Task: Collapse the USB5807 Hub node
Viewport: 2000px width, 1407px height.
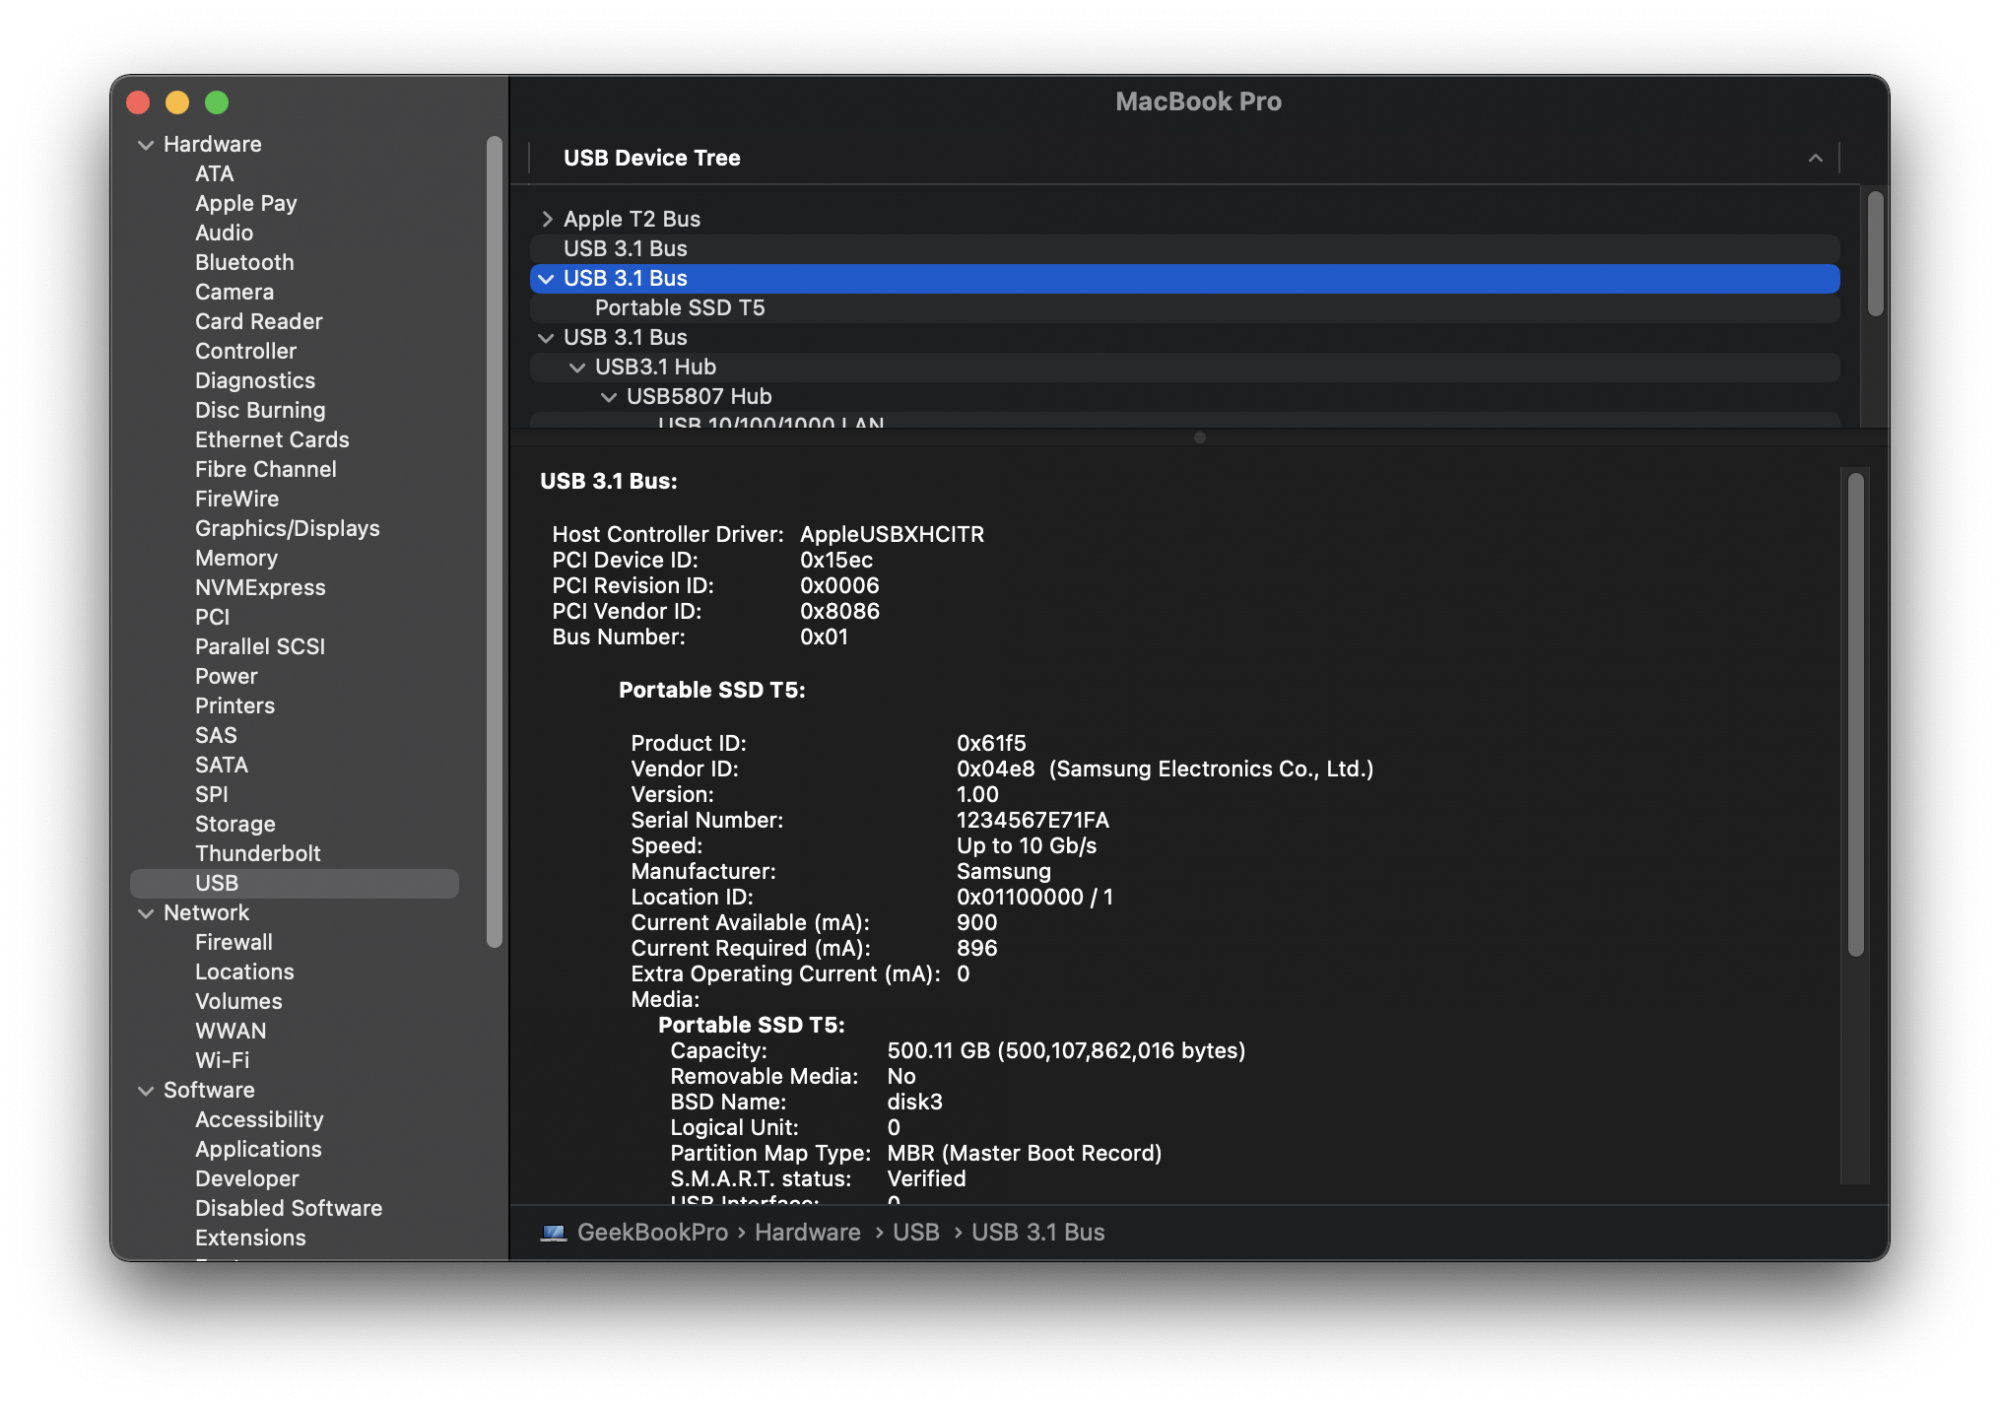Action: pos(608,397)
